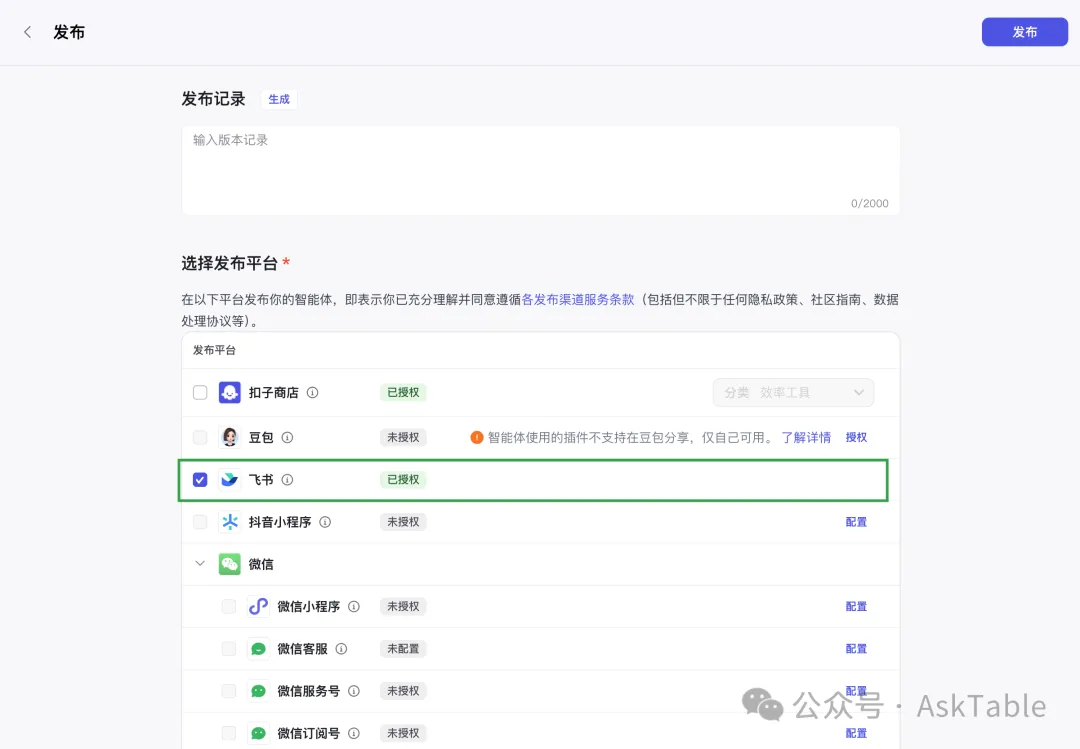1080x749 pixels.
Task: Click info icon next to 飞书
Action: pos(288,480)
